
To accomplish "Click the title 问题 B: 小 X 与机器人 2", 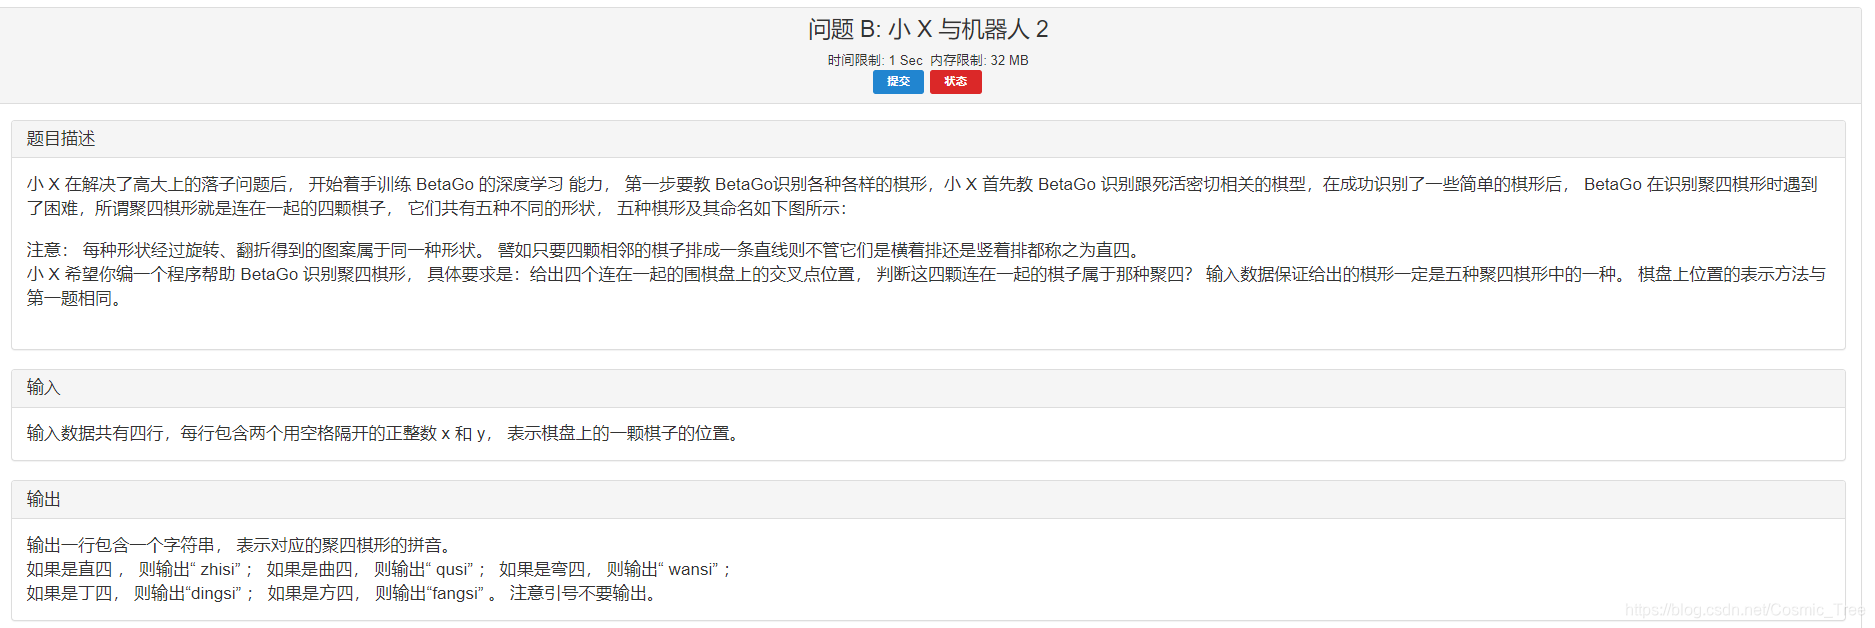I will [928, 30].
